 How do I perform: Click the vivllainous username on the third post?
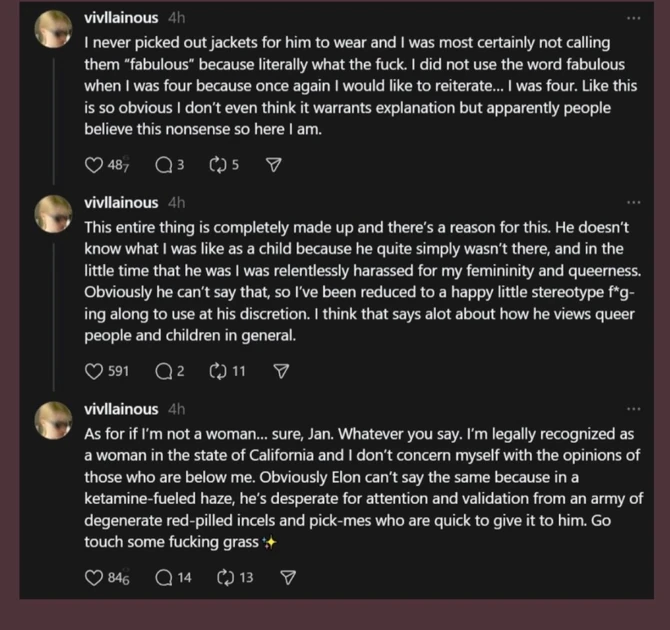[121, 409]
